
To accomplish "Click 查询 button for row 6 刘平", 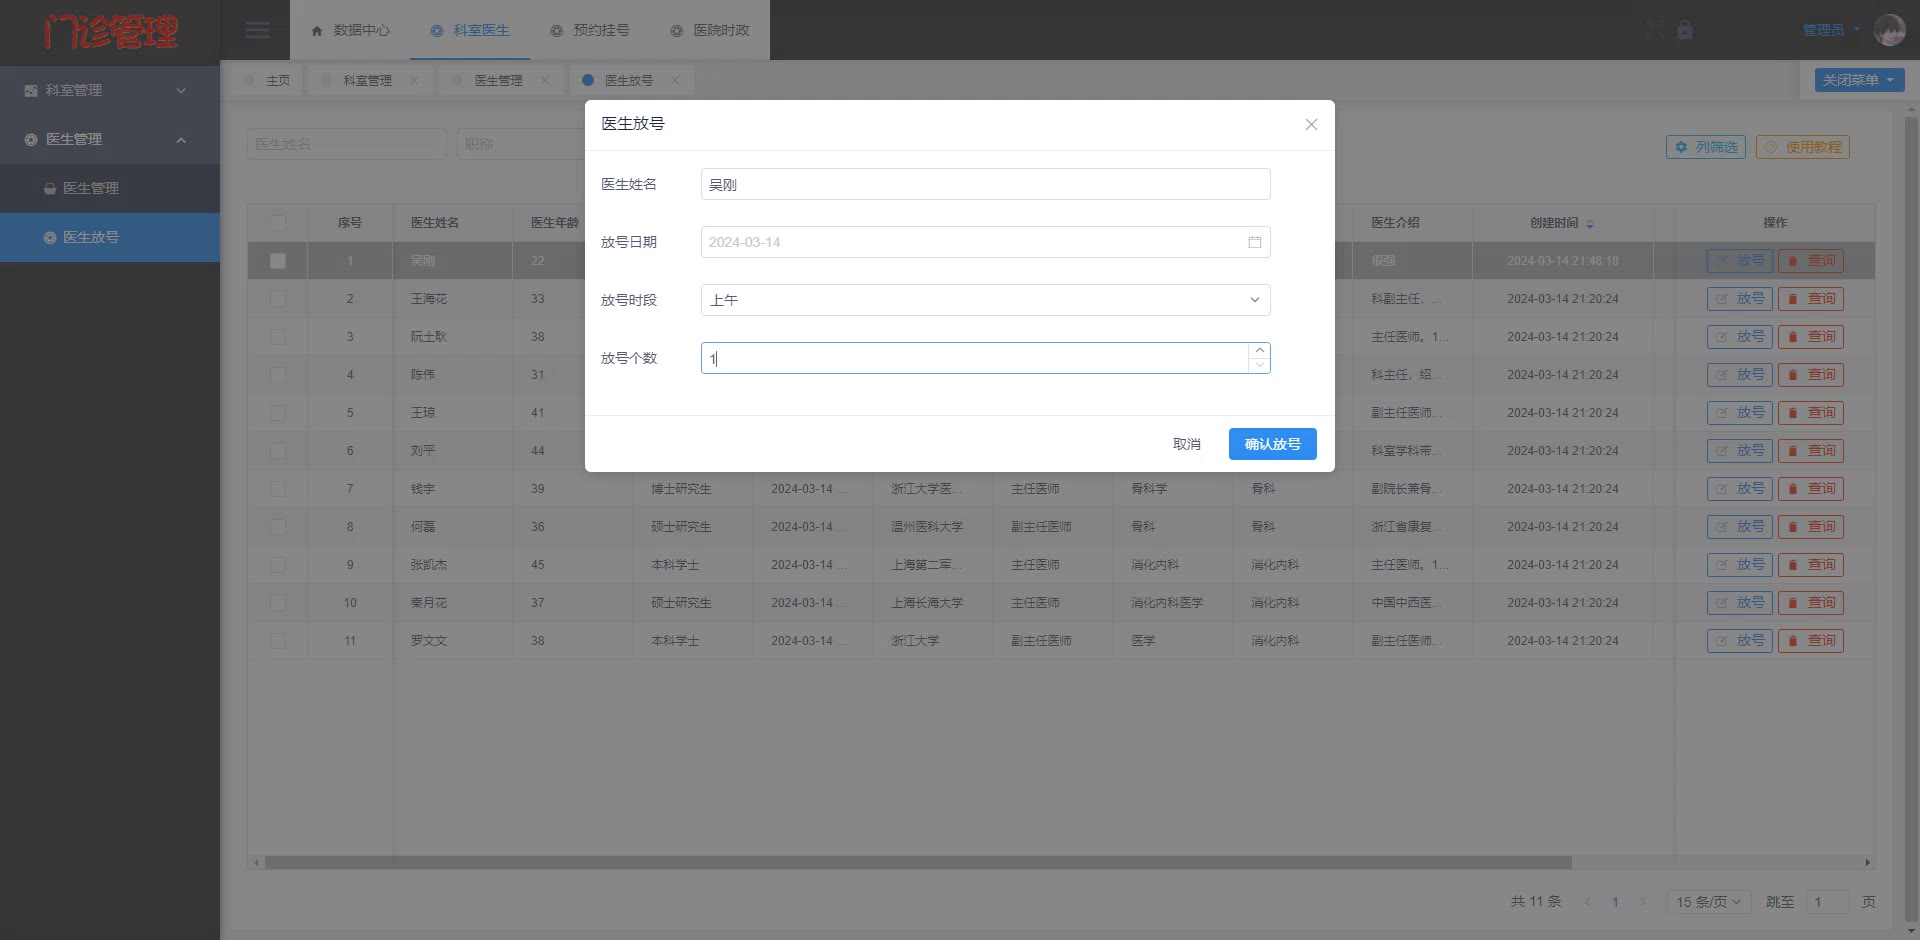I will [x=1811, y=451].
